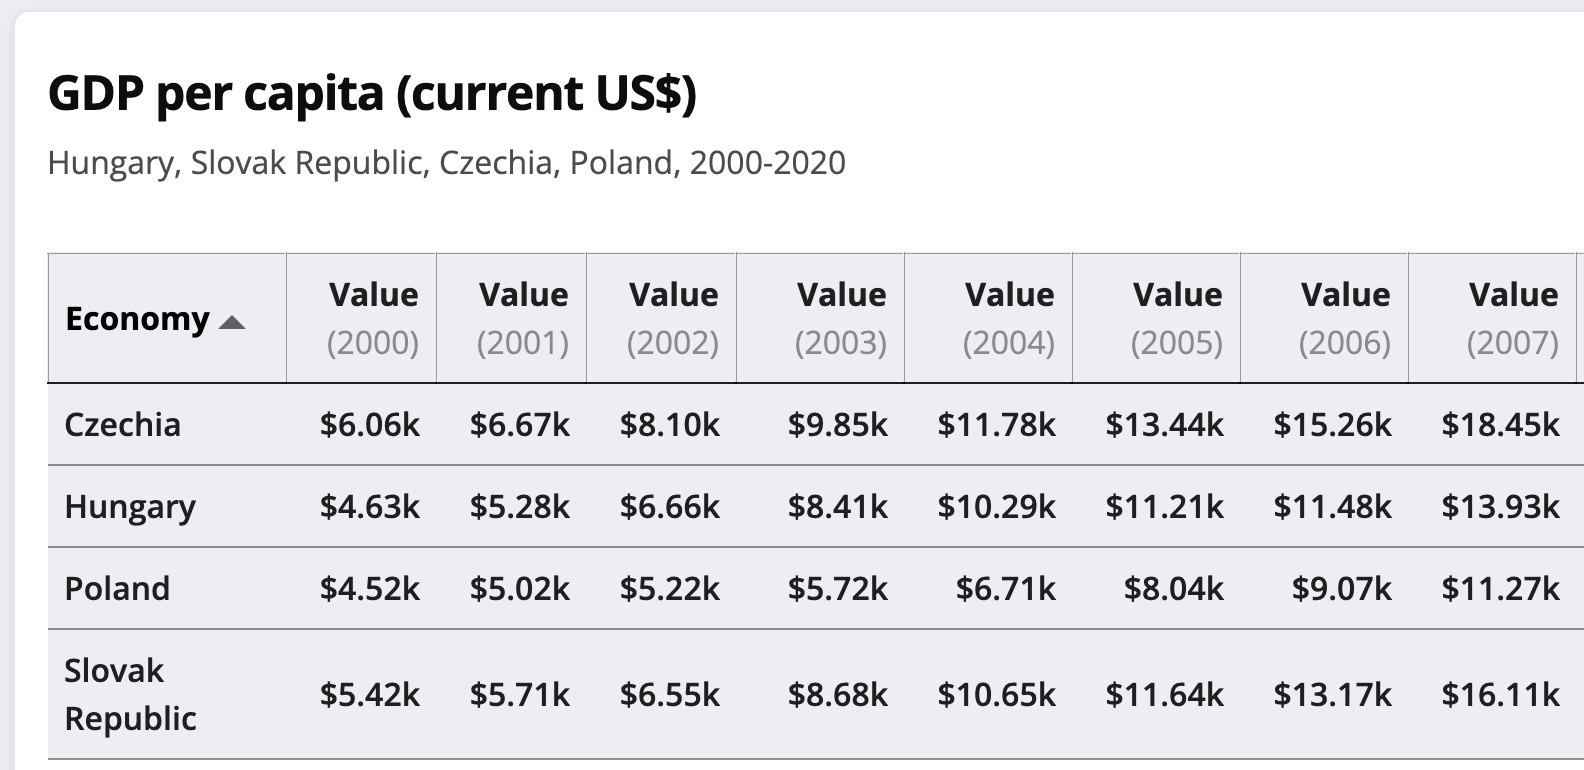Select Czechia's 2007 value $18.45k
This screenshot has width=1584, height=770.
click(x=1500, y=425)
